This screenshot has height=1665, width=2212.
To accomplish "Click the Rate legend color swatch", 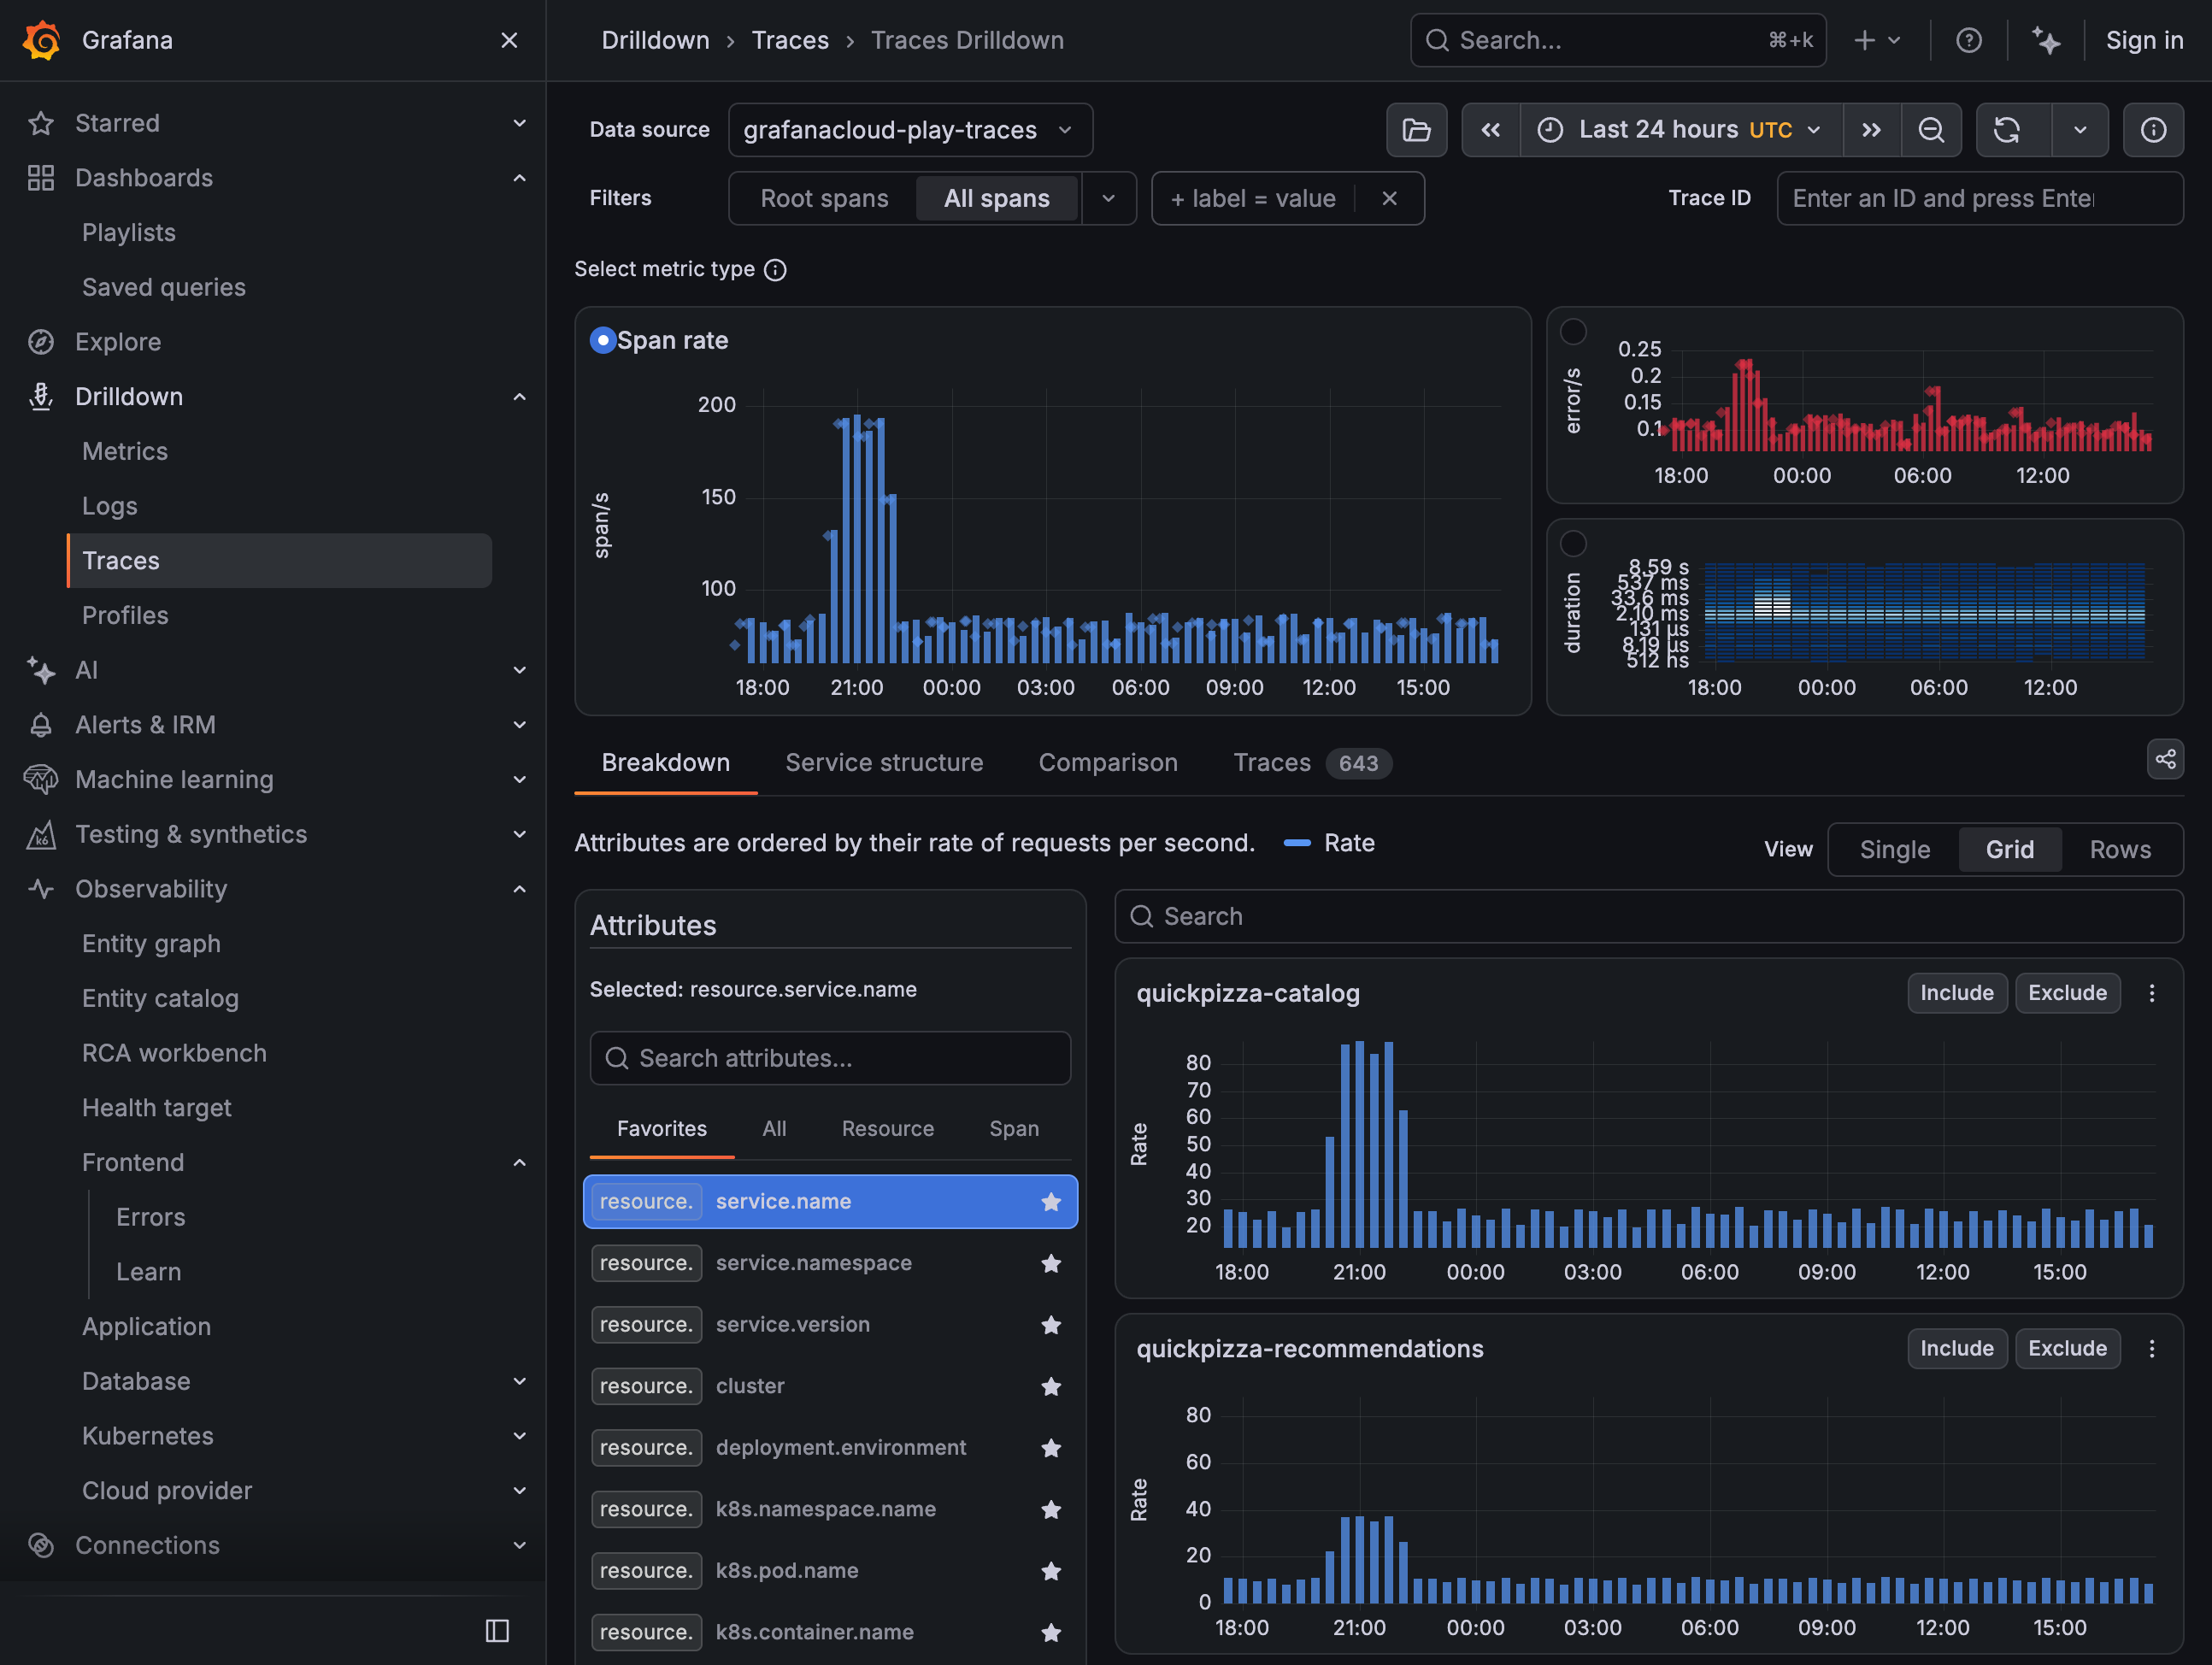I will pyautogui.click(x=1297, y=843).
